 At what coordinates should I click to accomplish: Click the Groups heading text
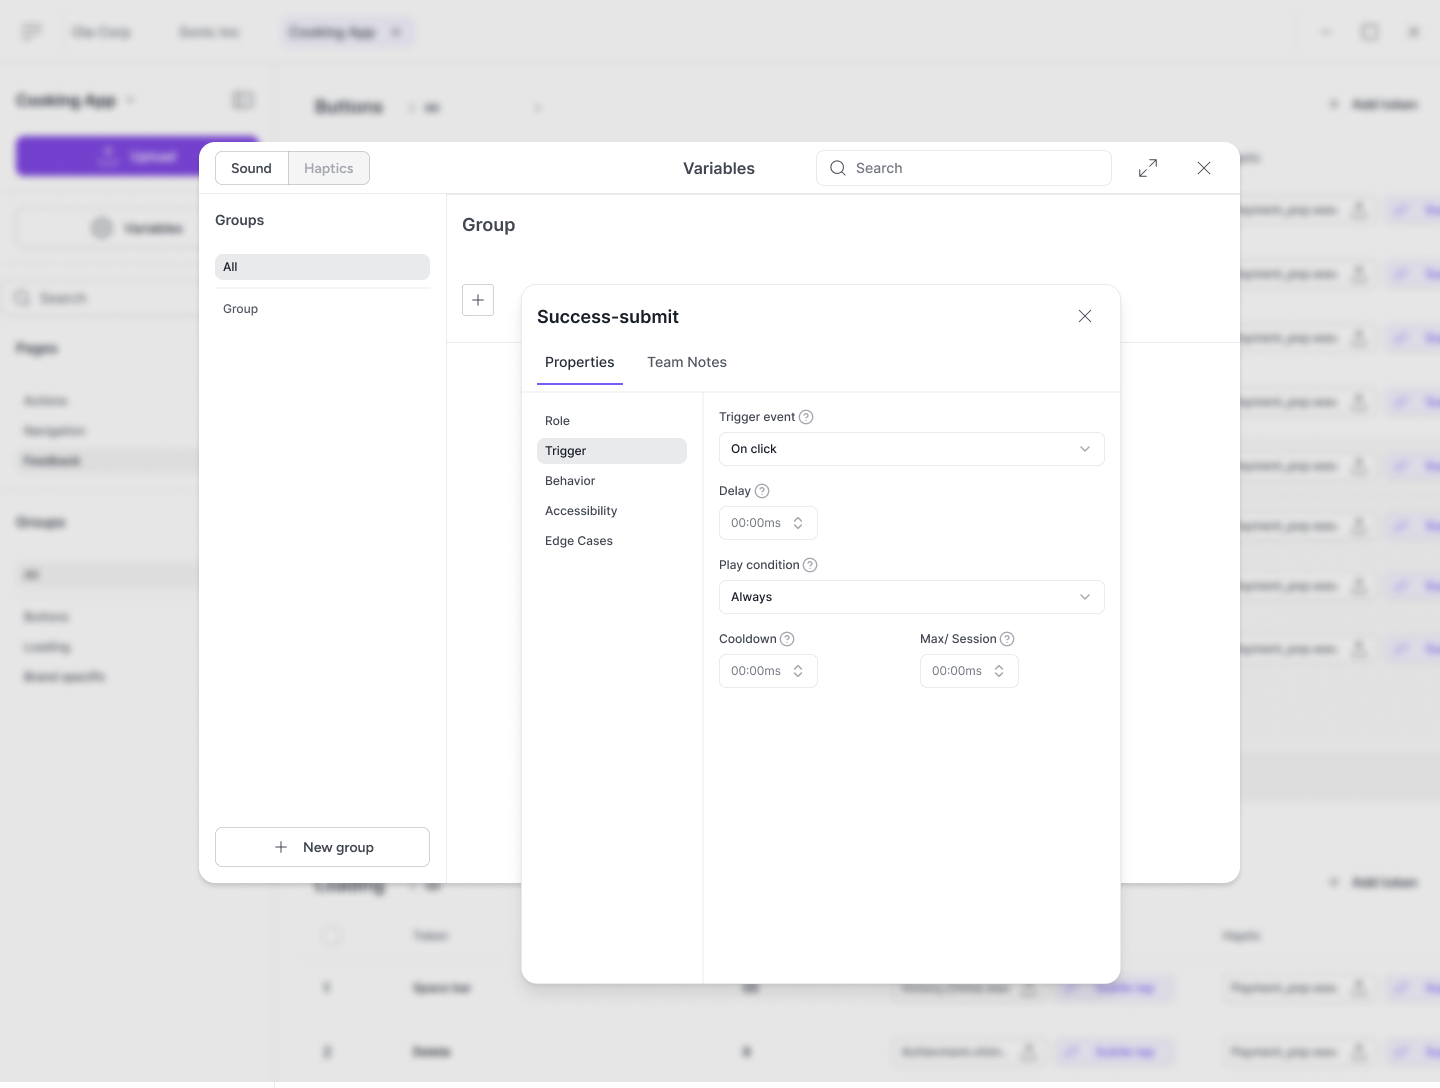(240, 220)
